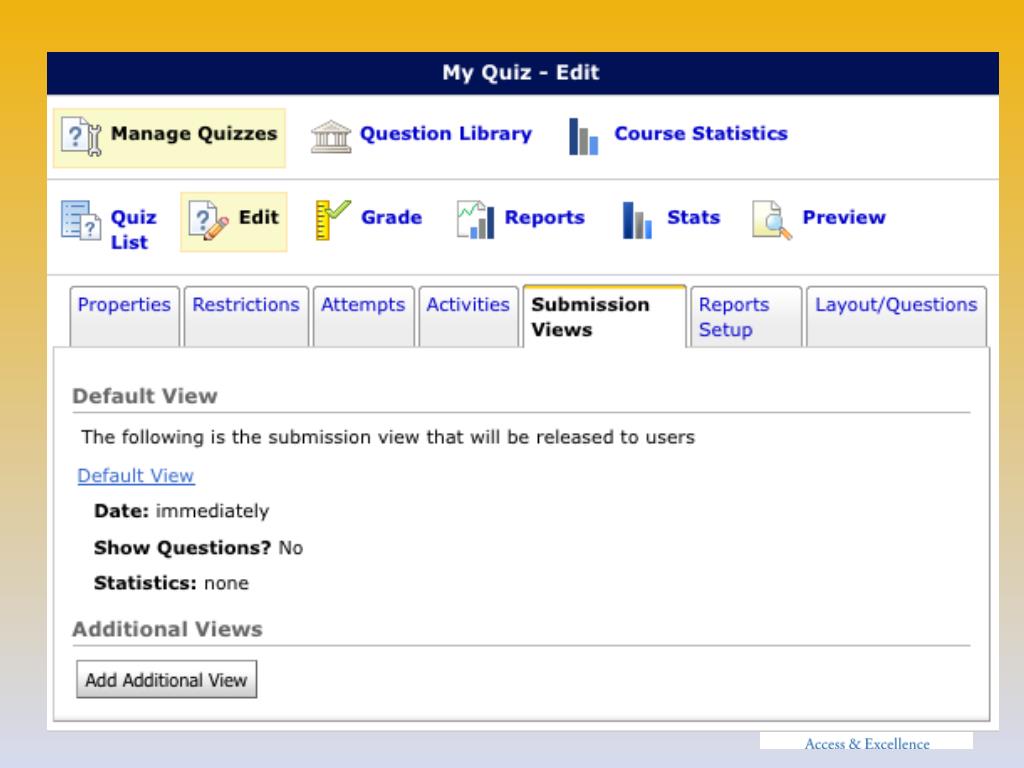Go to Quiz List
The width and height of the screenshot is (1024, 768).
point(133,229)
